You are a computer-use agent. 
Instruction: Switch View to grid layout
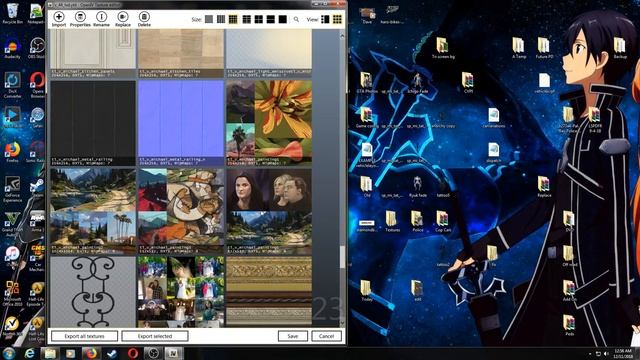pyautogui.click(x=337, y=19)
